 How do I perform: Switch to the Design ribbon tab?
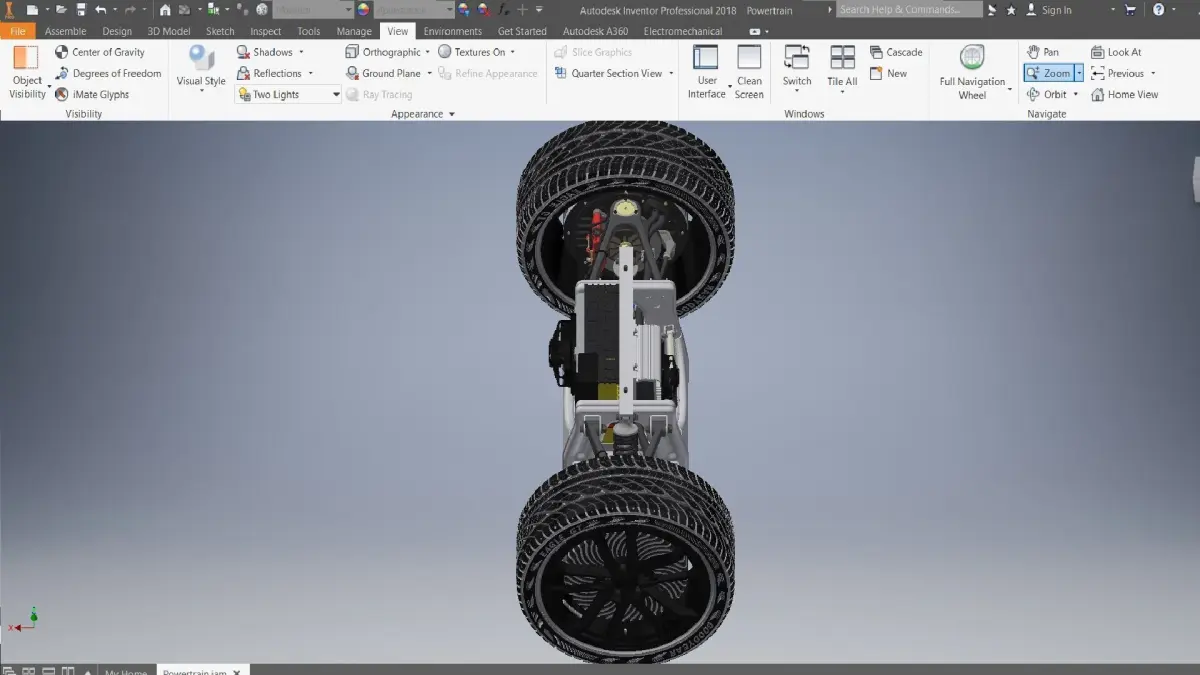tap(117, 31)
